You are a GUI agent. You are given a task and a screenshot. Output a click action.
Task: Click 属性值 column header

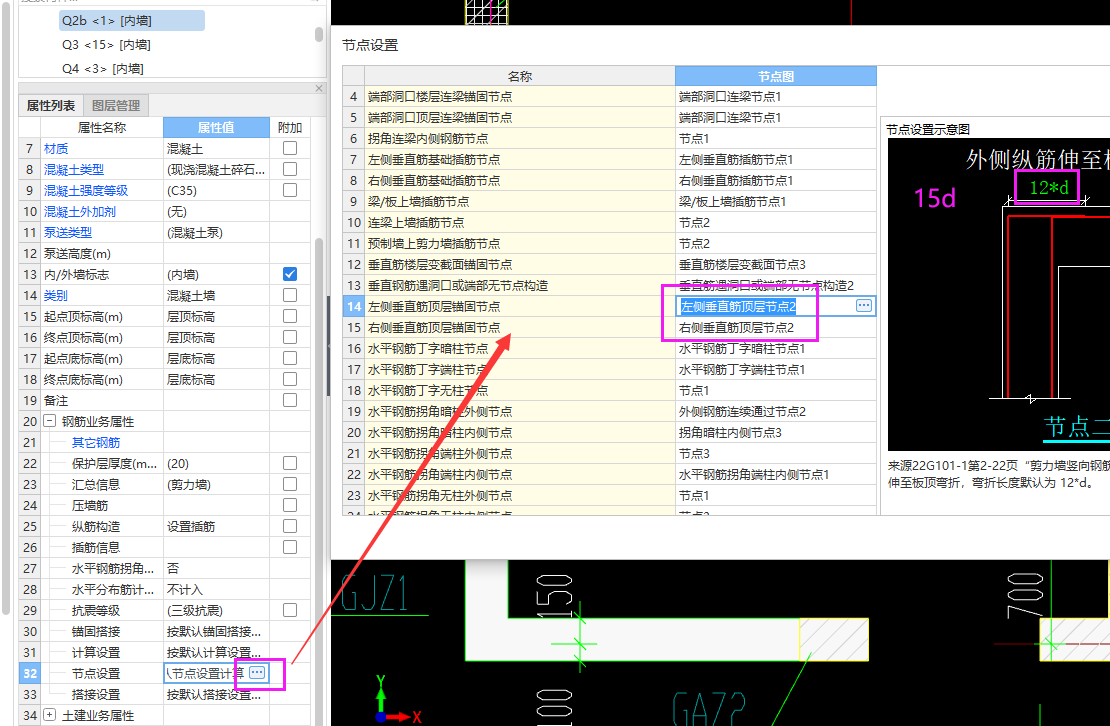(216, 127)
